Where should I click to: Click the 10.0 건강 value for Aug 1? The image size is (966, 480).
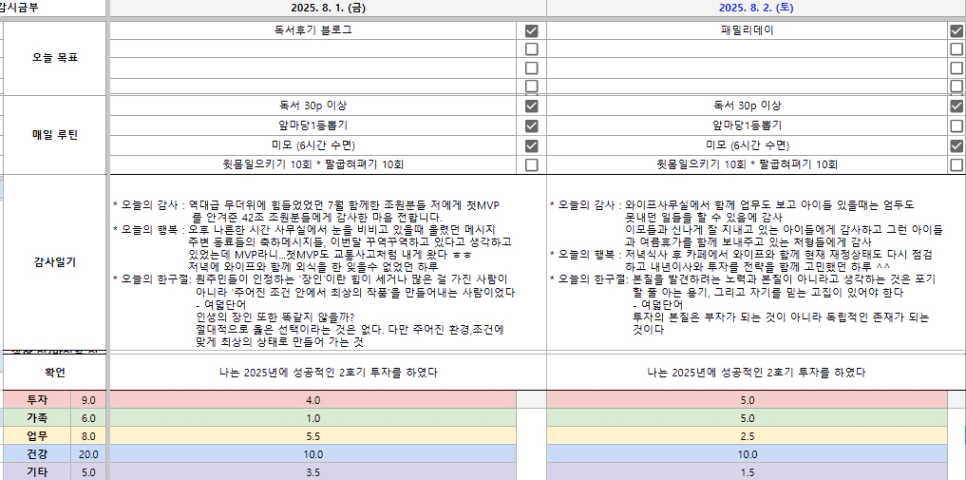coord(313,454)
